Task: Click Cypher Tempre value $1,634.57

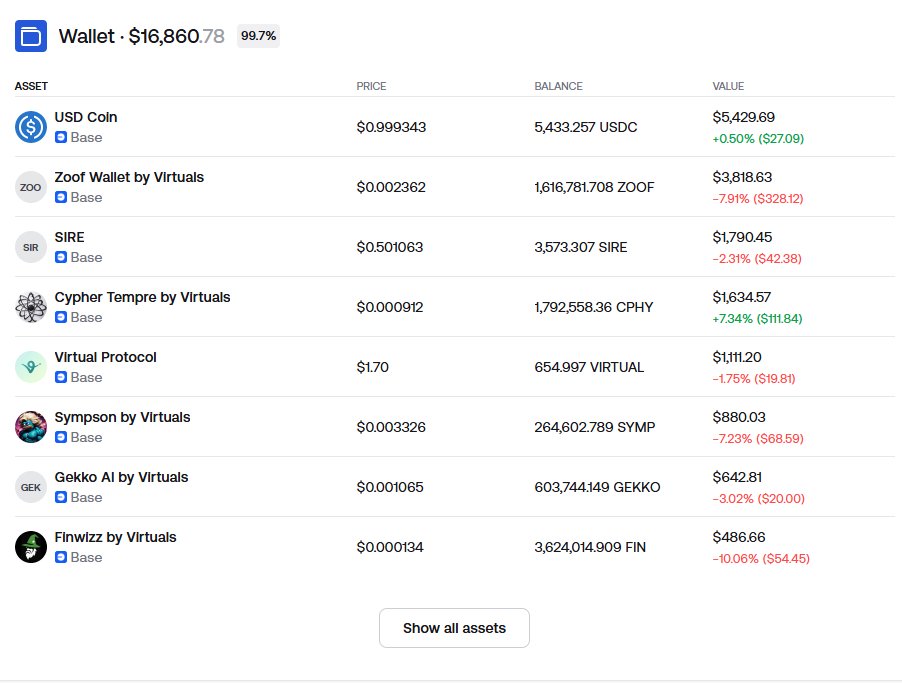Action: coord(742,297)
